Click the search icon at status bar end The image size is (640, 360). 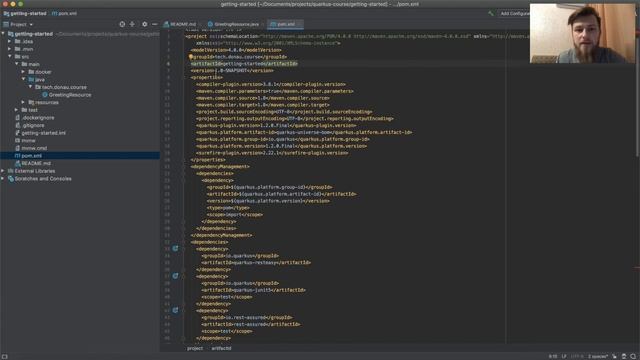click(x=633, y=356)
